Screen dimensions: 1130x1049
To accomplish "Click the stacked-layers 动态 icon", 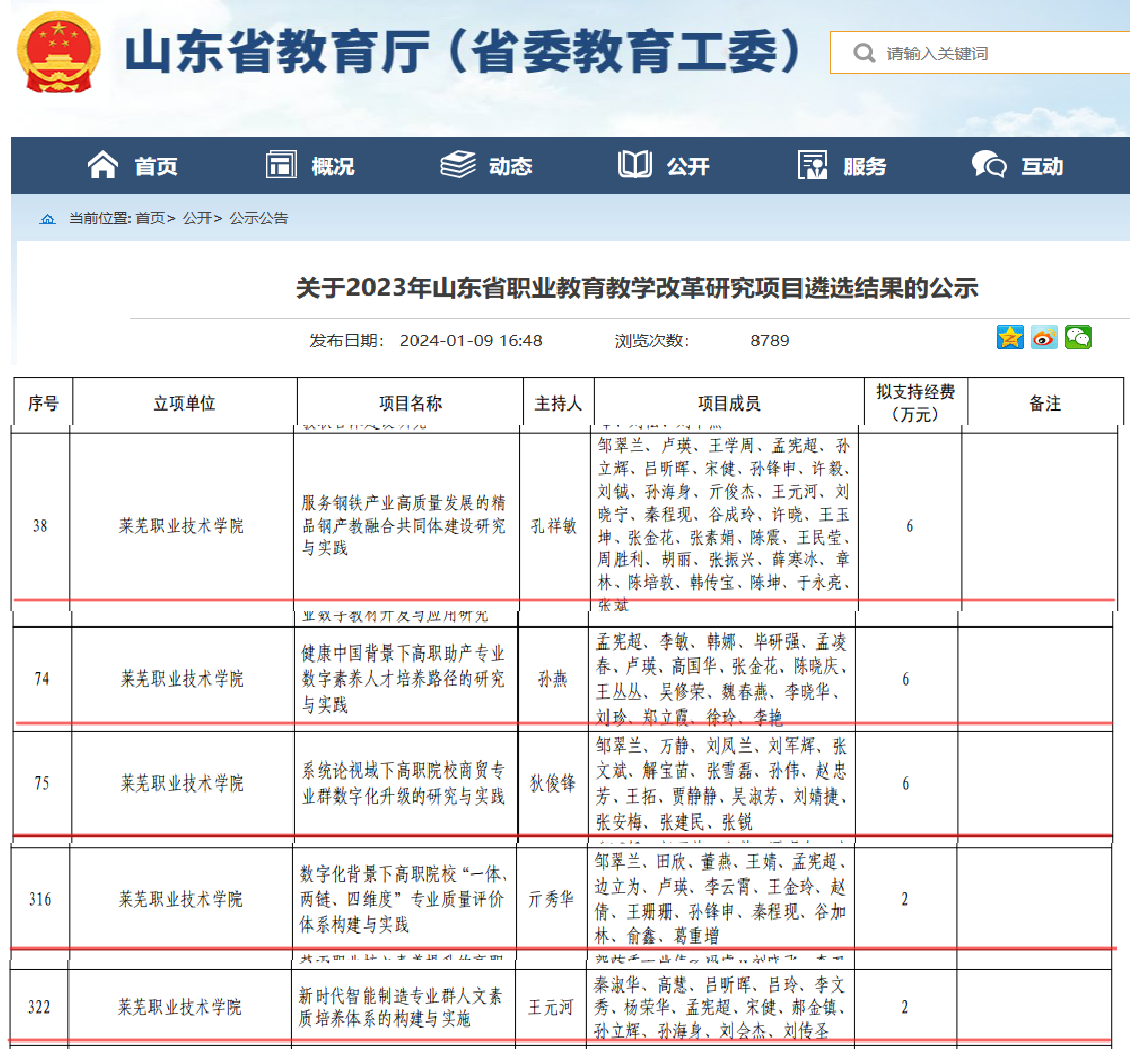I will click(x=458, y=165).
